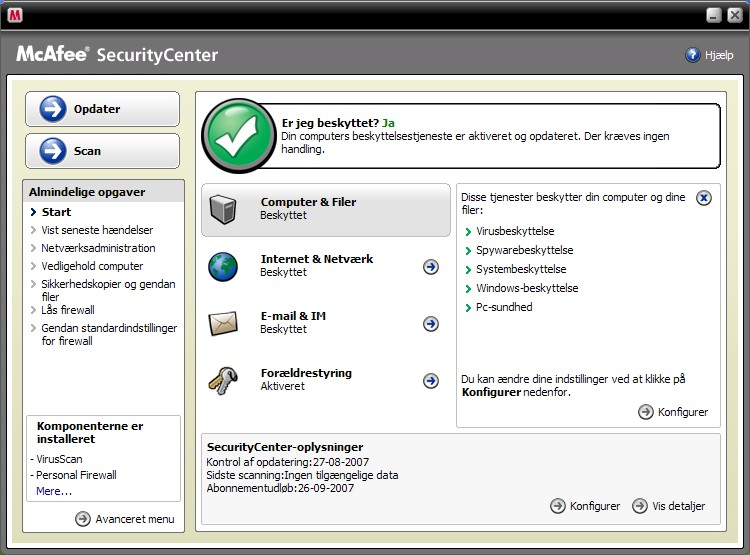
Task: Click the Forældrestyring keys icon
Action: coord(223,380)
